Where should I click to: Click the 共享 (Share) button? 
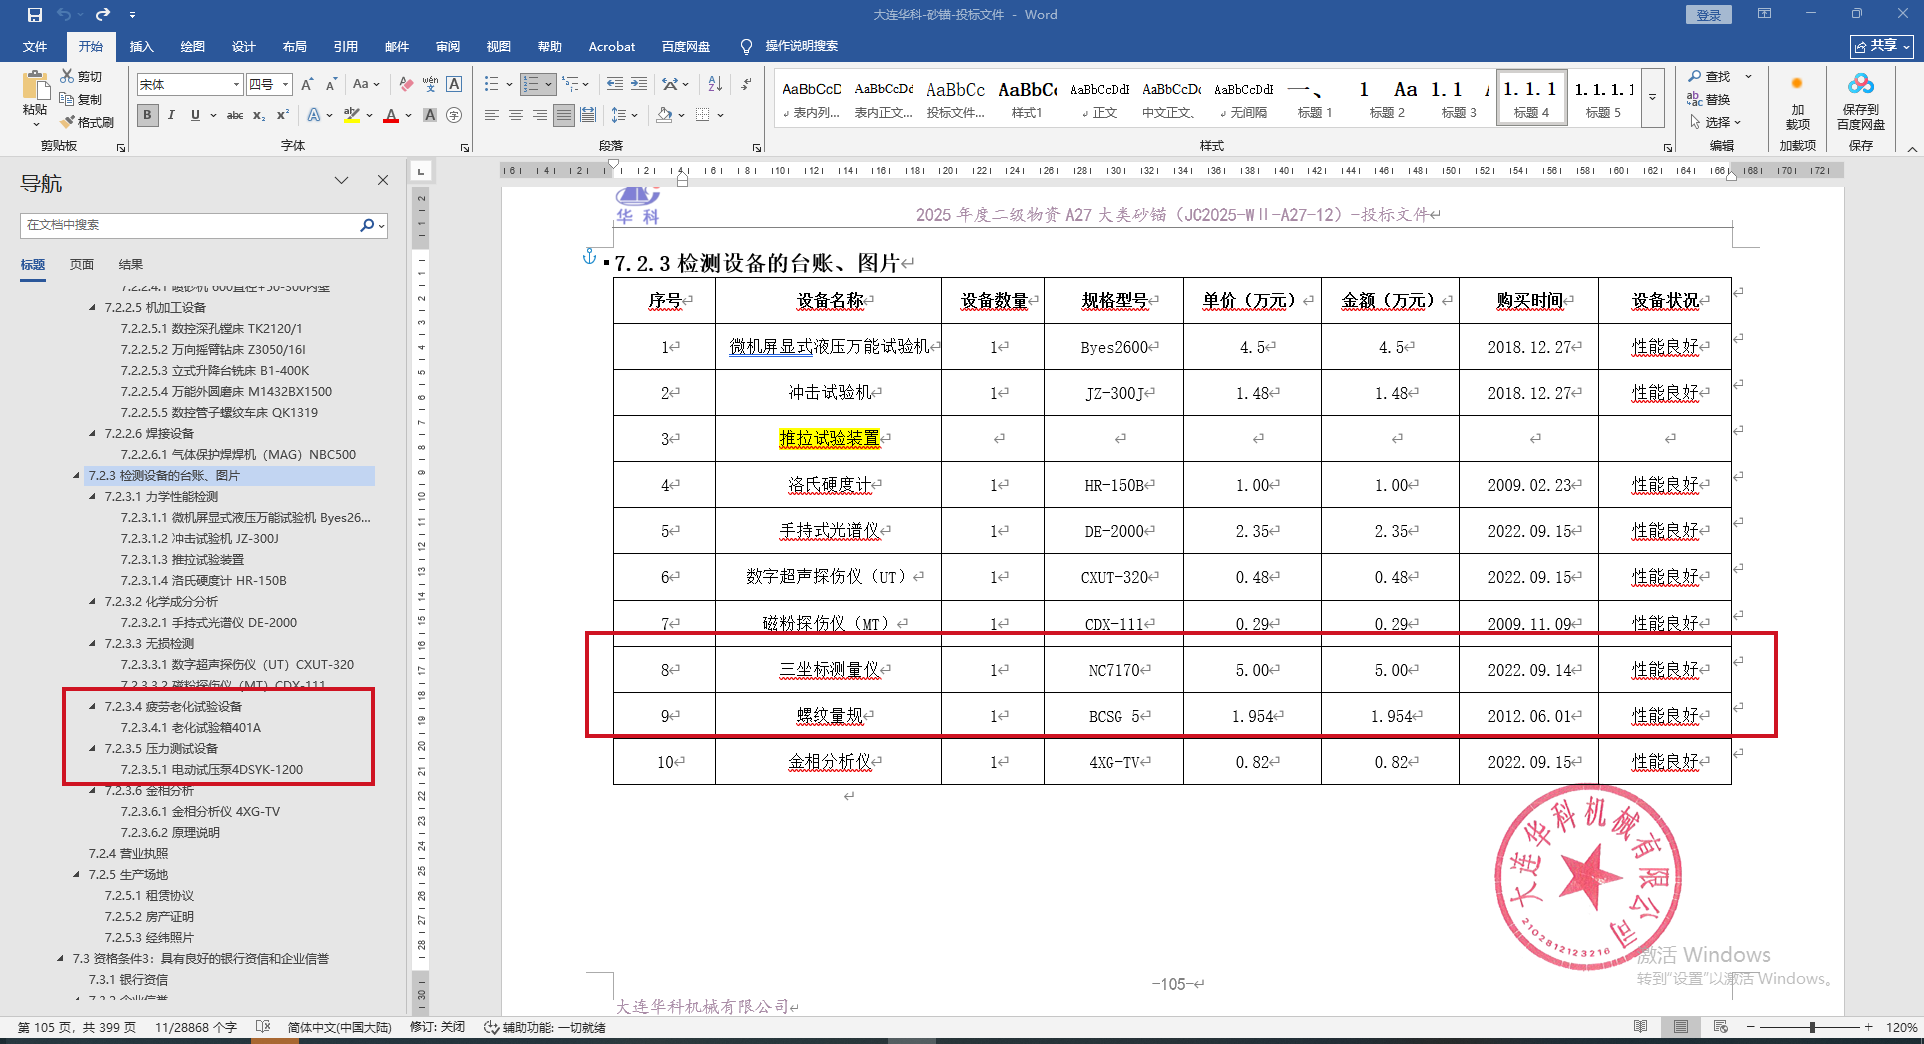click(1882, 46)
